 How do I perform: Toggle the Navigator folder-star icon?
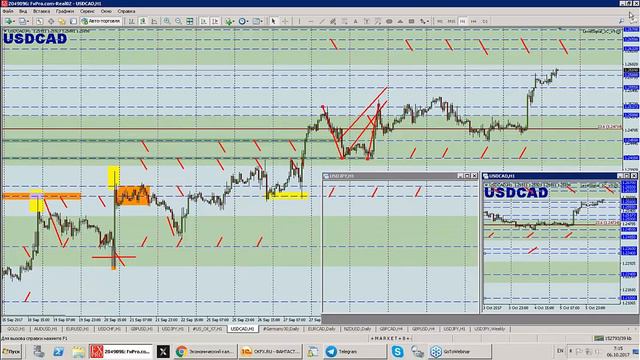62,21
